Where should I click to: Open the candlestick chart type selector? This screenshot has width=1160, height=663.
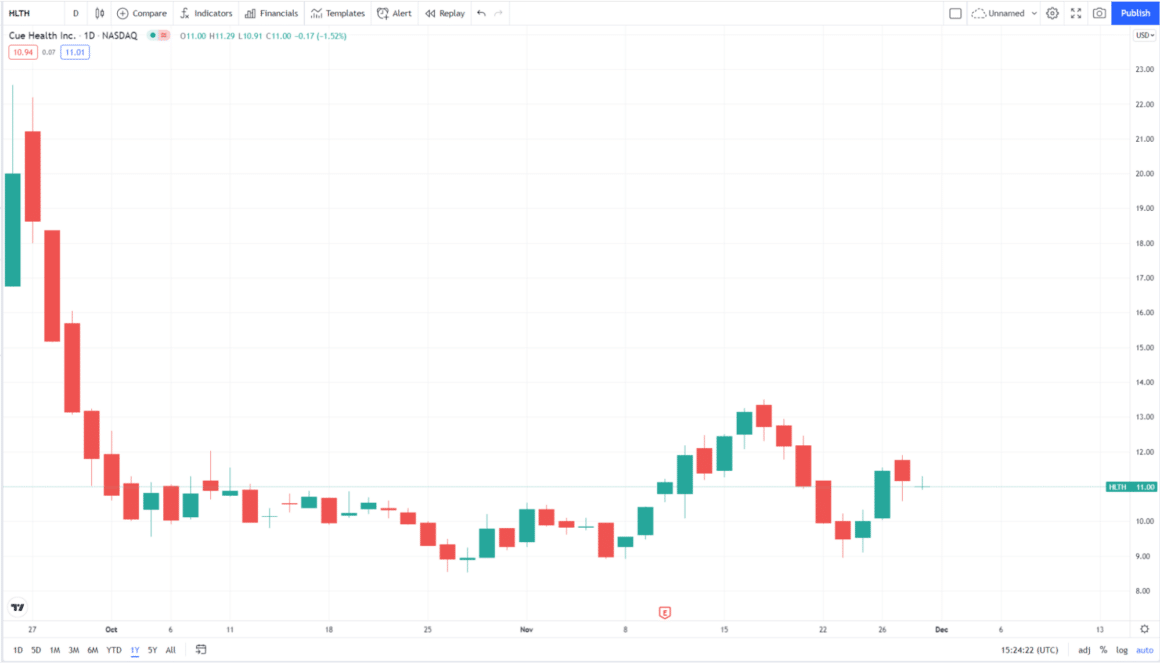98,13
